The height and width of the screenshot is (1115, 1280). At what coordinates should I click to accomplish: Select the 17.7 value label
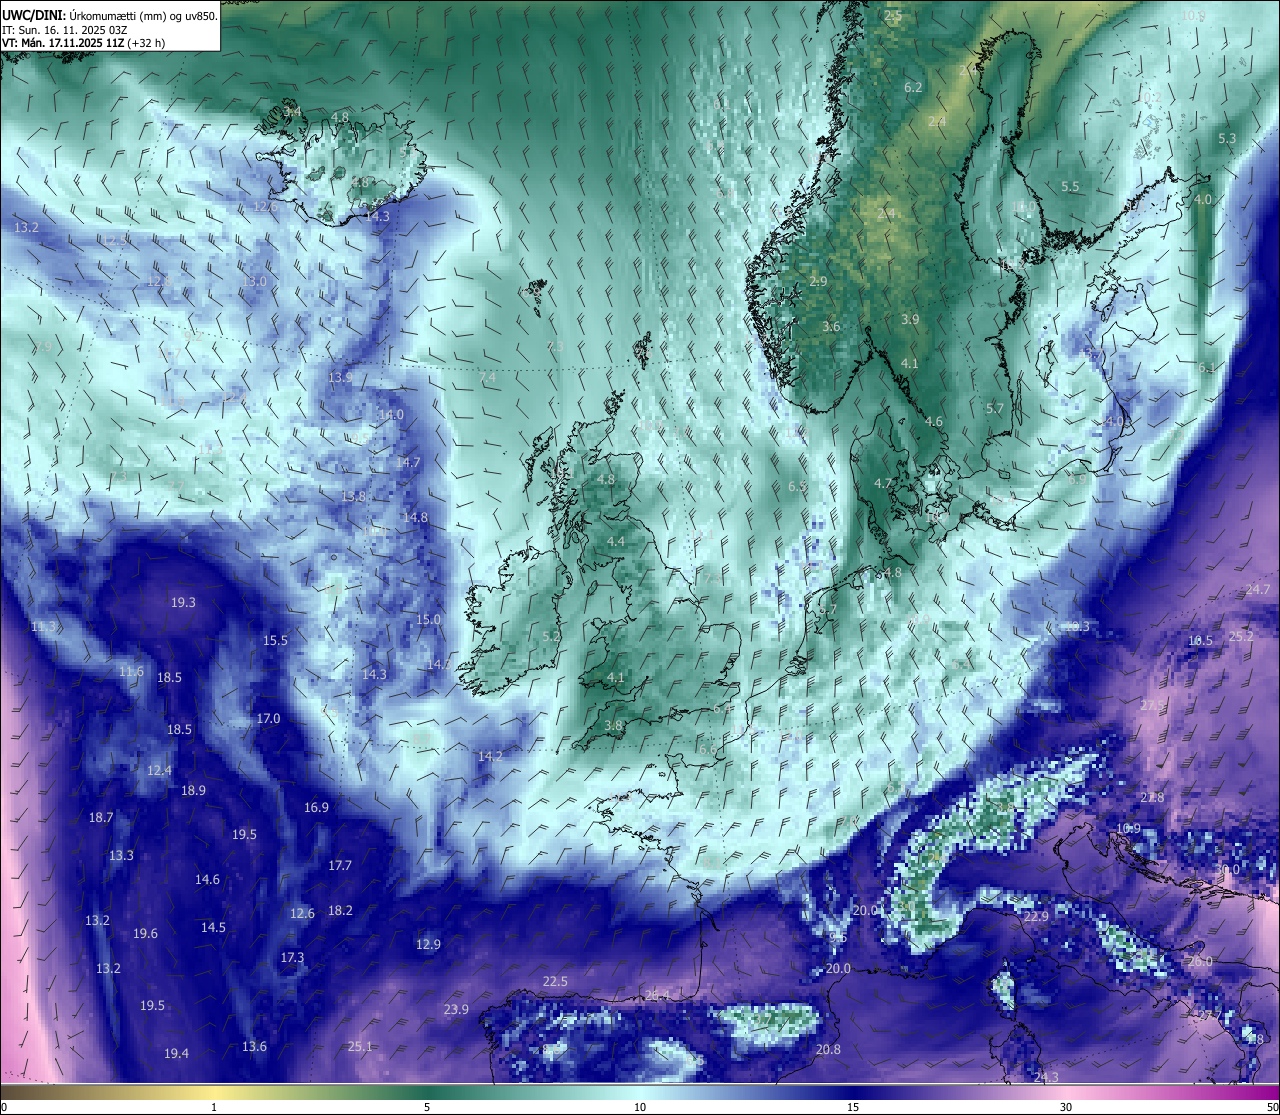tap(340, 865)
